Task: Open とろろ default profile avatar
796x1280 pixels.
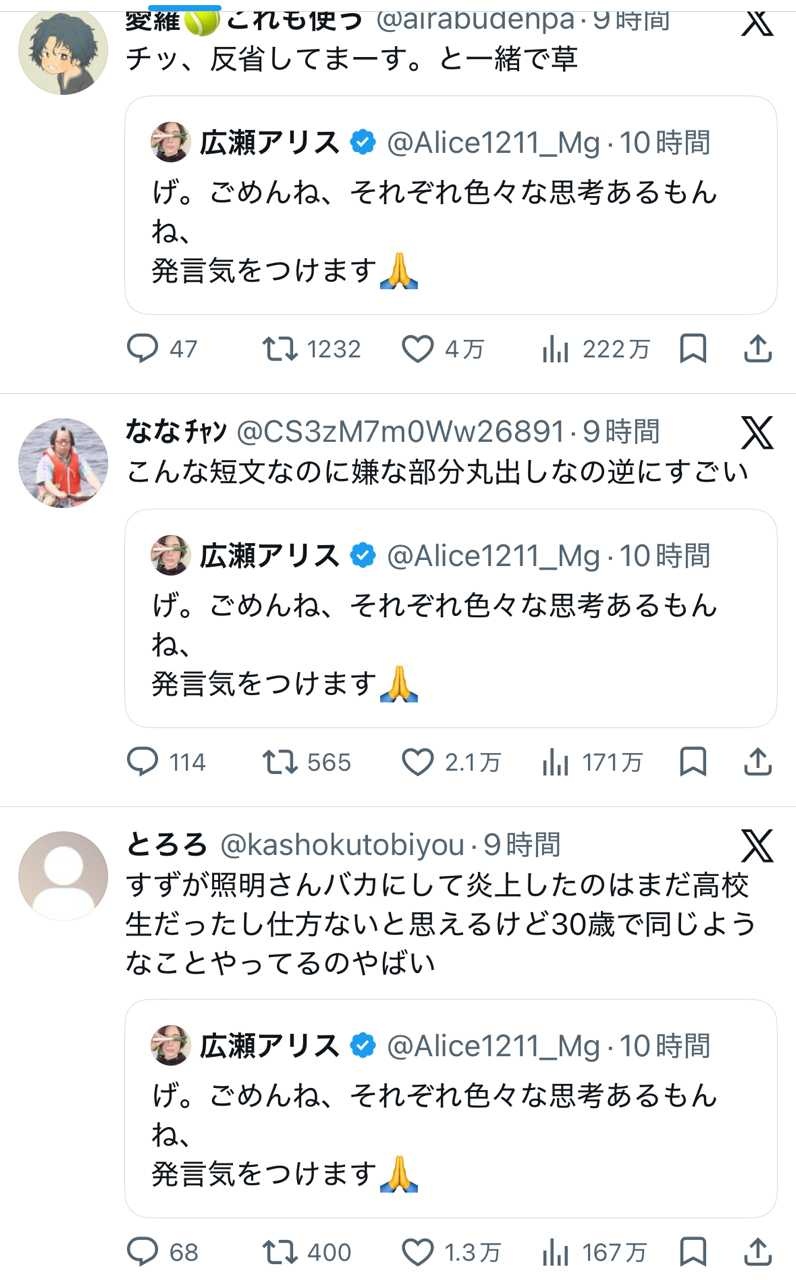Action: pos(64,875)
